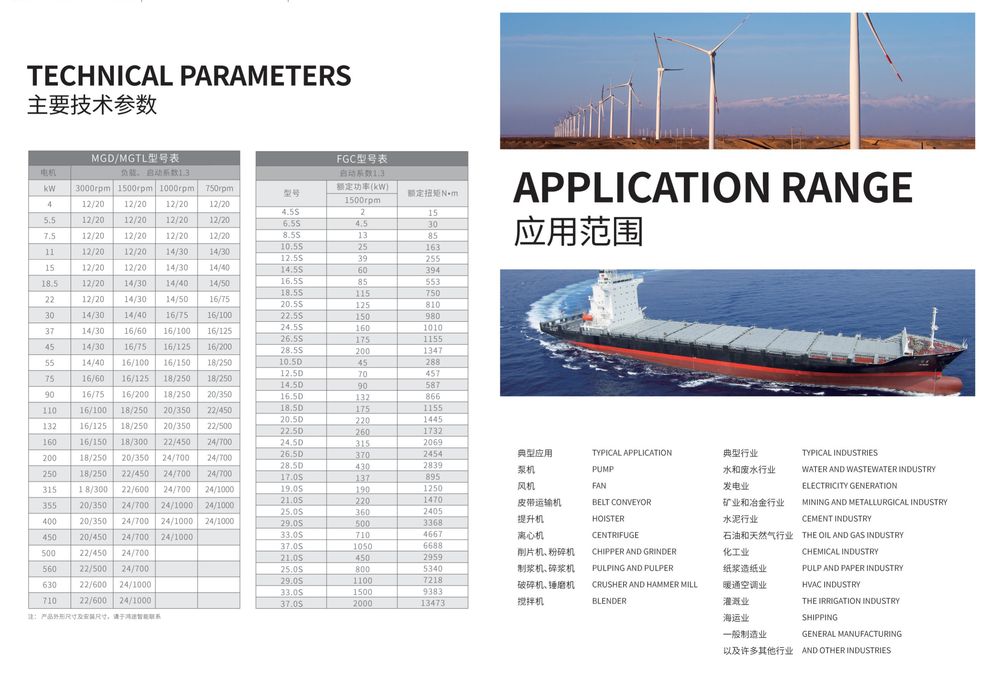This screenshot has height=684, width=1000.
Task: Click the 13473 torque value cell
Action: click(432, 603)
